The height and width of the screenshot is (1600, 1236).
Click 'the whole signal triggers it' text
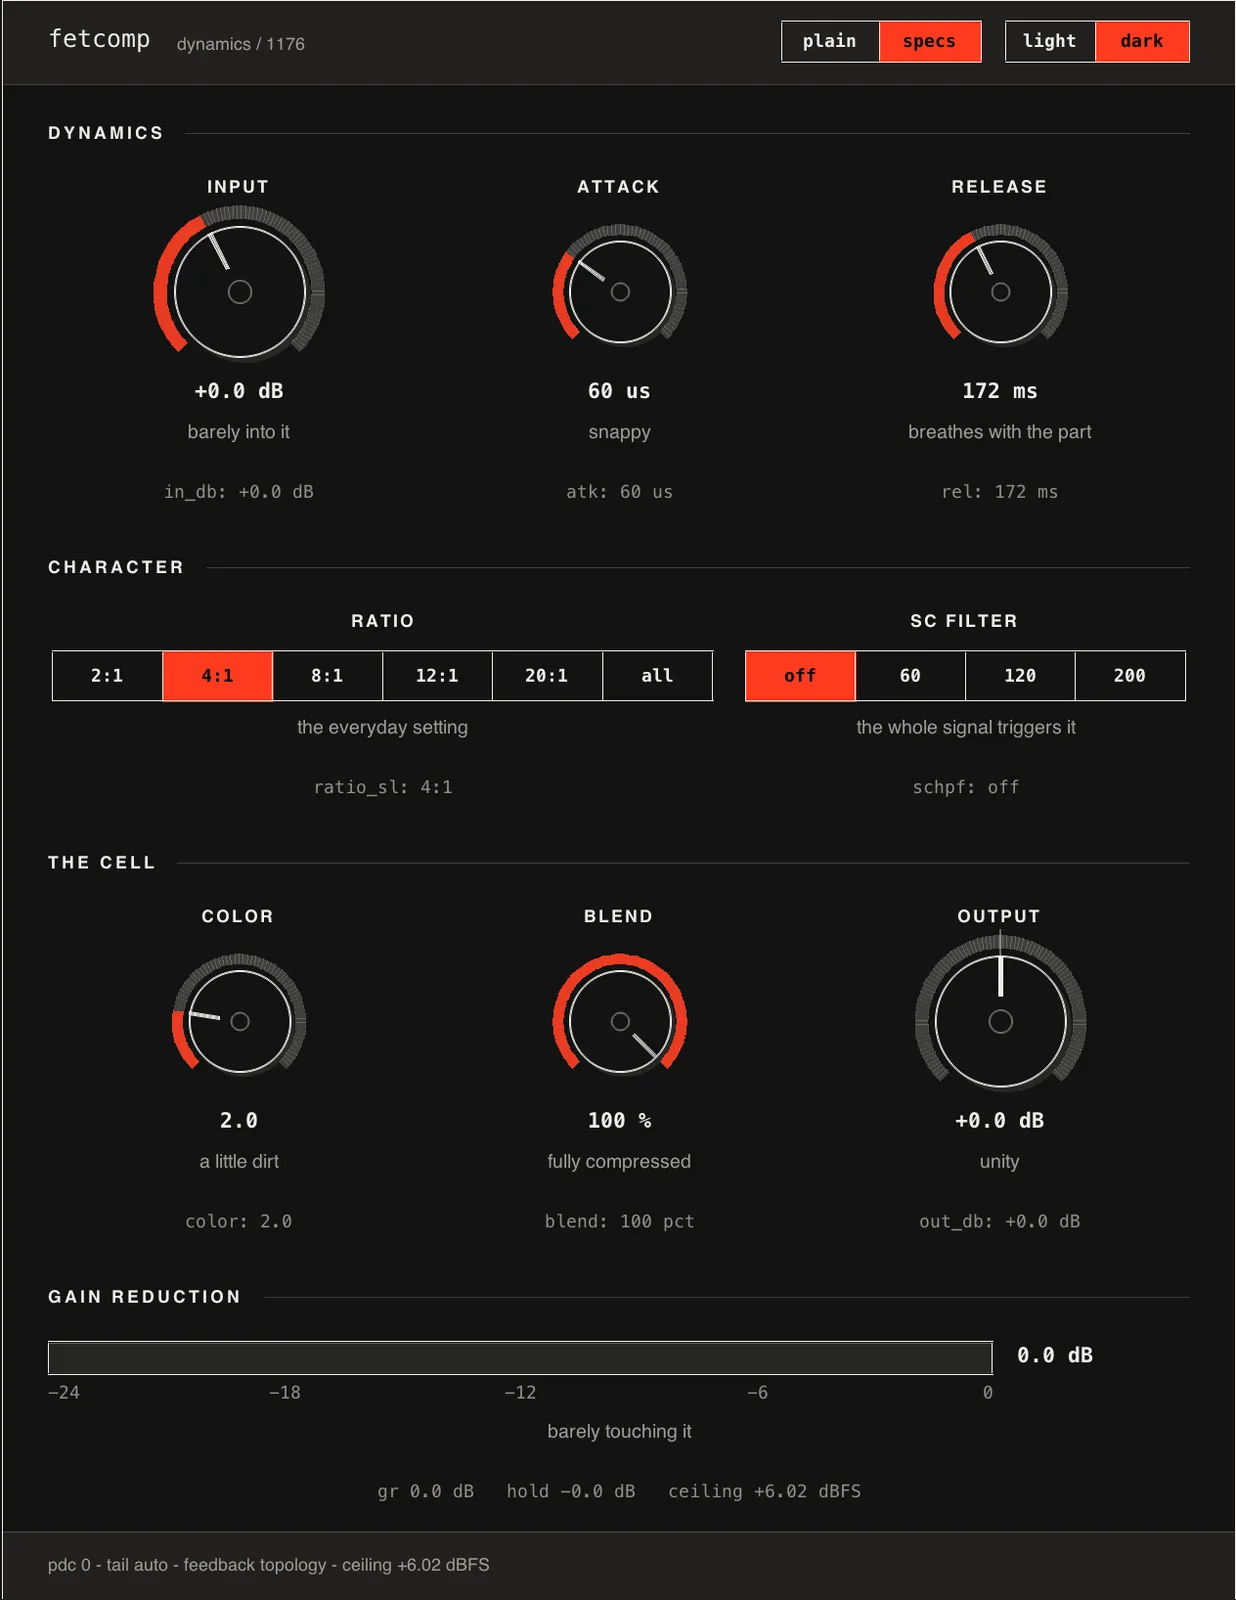point(966,727)
